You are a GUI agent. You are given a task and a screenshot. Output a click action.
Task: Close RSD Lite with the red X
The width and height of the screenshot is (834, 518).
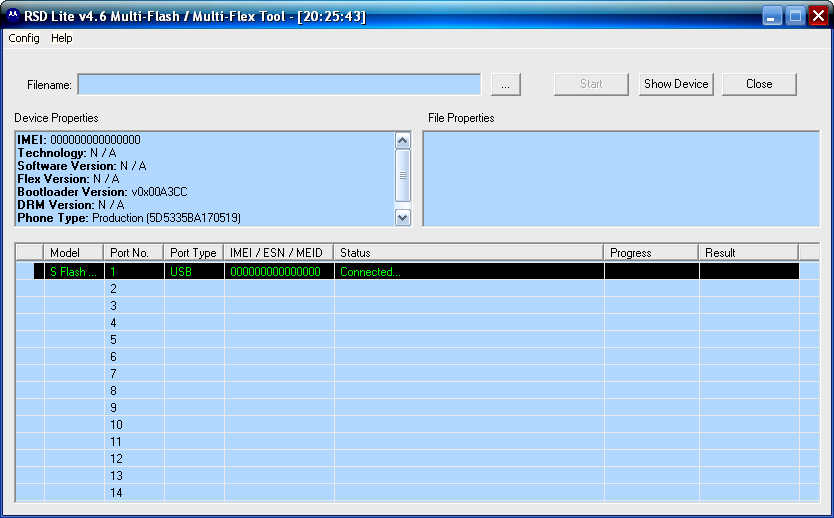click(818, 16)
